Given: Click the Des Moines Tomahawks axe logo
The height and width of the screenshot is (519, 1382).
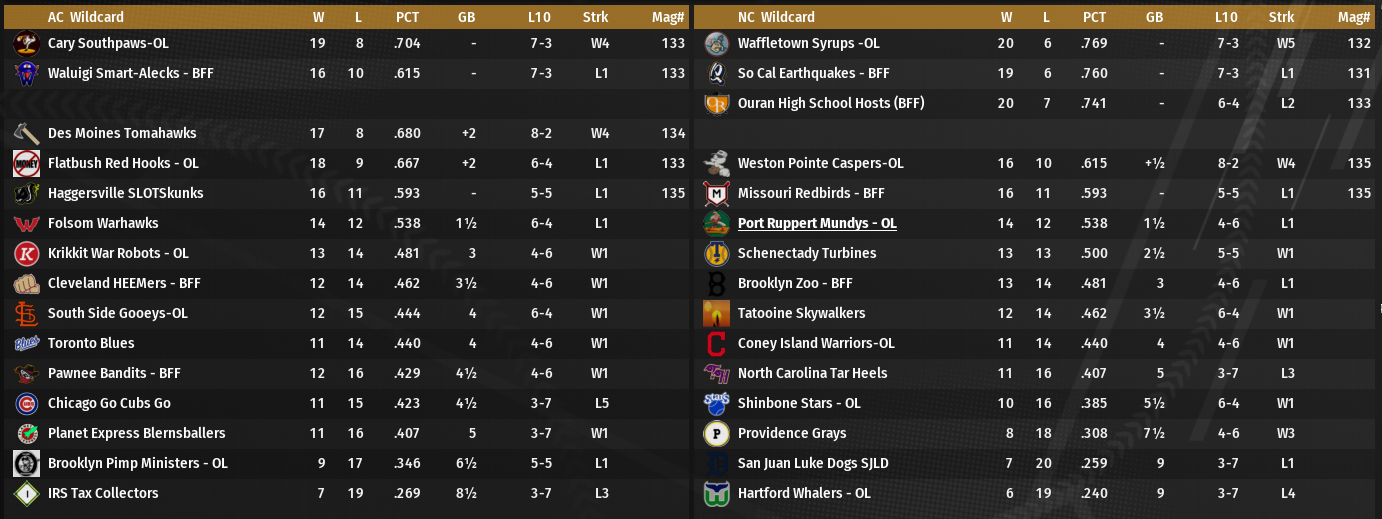Looking at the screenshot, I should point(26,133).
